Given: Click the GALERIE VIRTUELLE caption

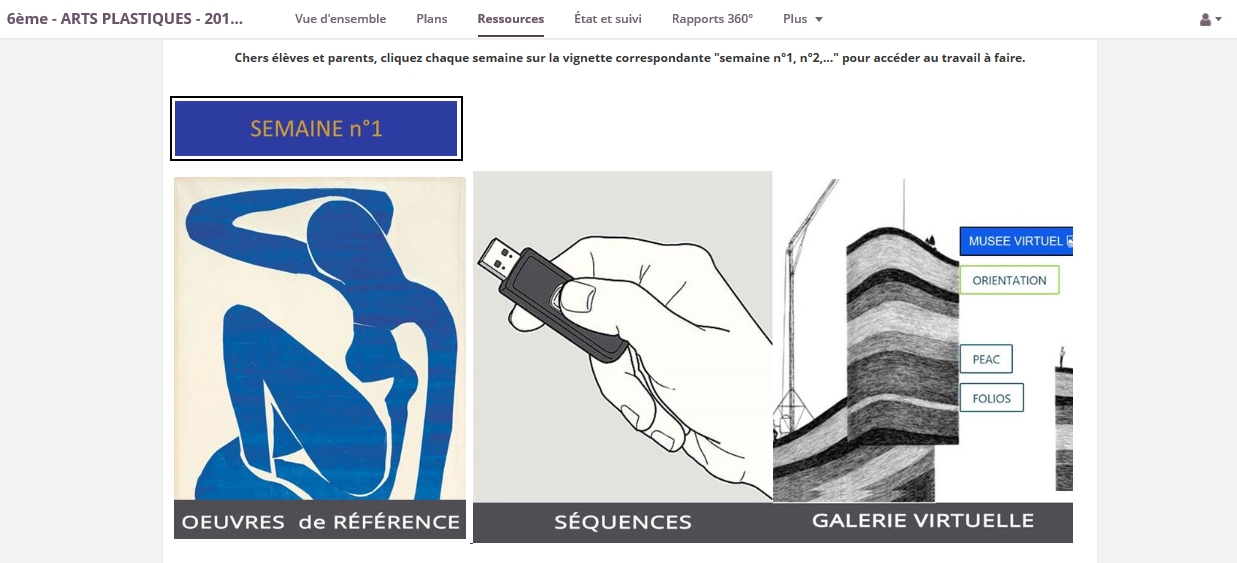Looking at the screenshot, I should pyautogui.click(x=923, y=521).
